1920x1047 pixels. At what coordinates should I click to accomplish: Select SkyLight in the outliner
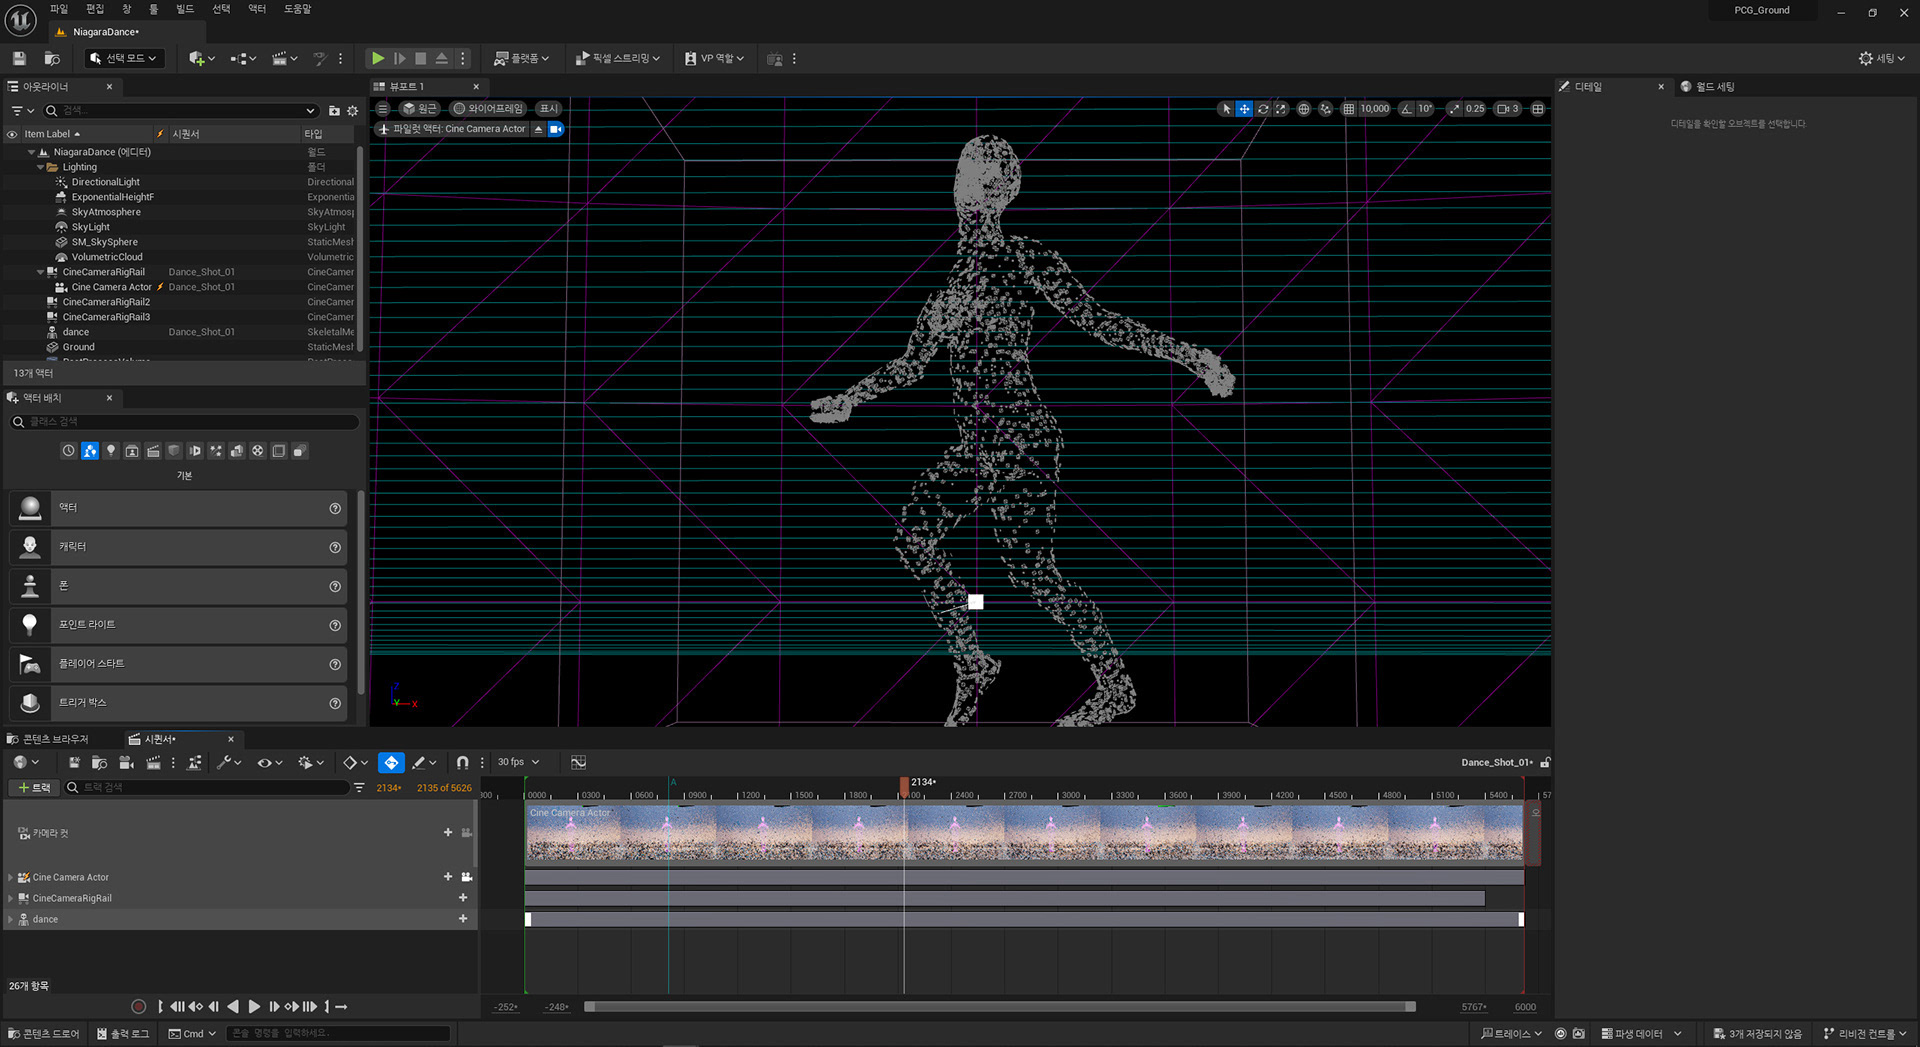[x=91, y=227]
